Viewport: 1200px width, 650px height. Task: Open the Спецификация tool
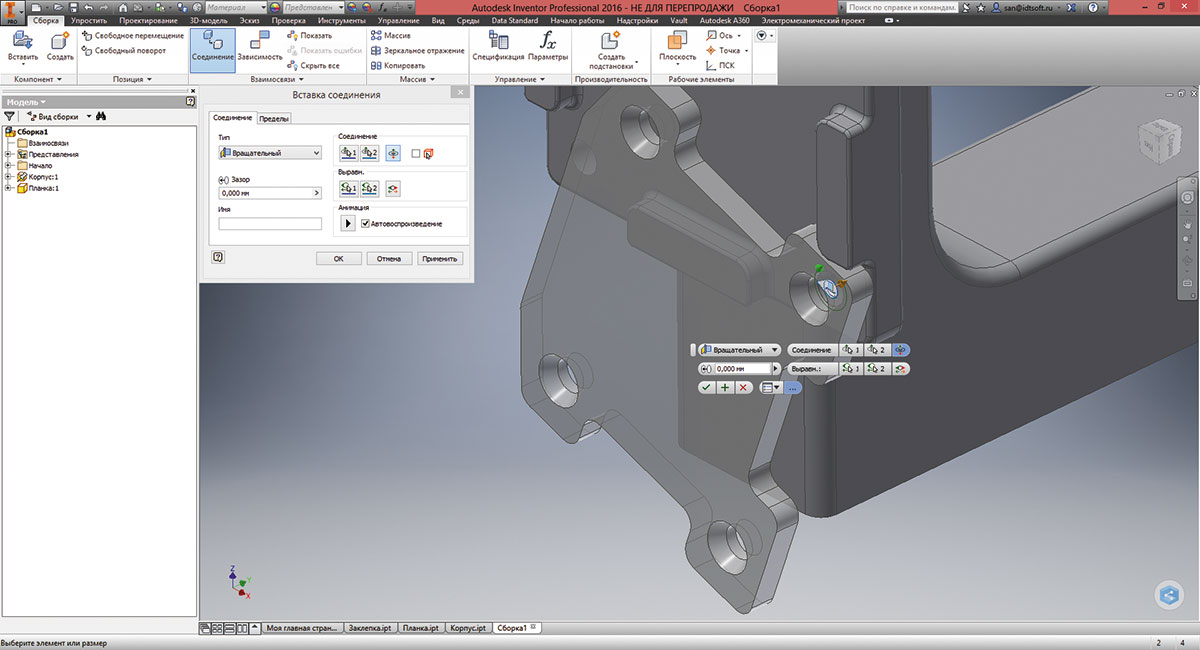coord(498,46)
